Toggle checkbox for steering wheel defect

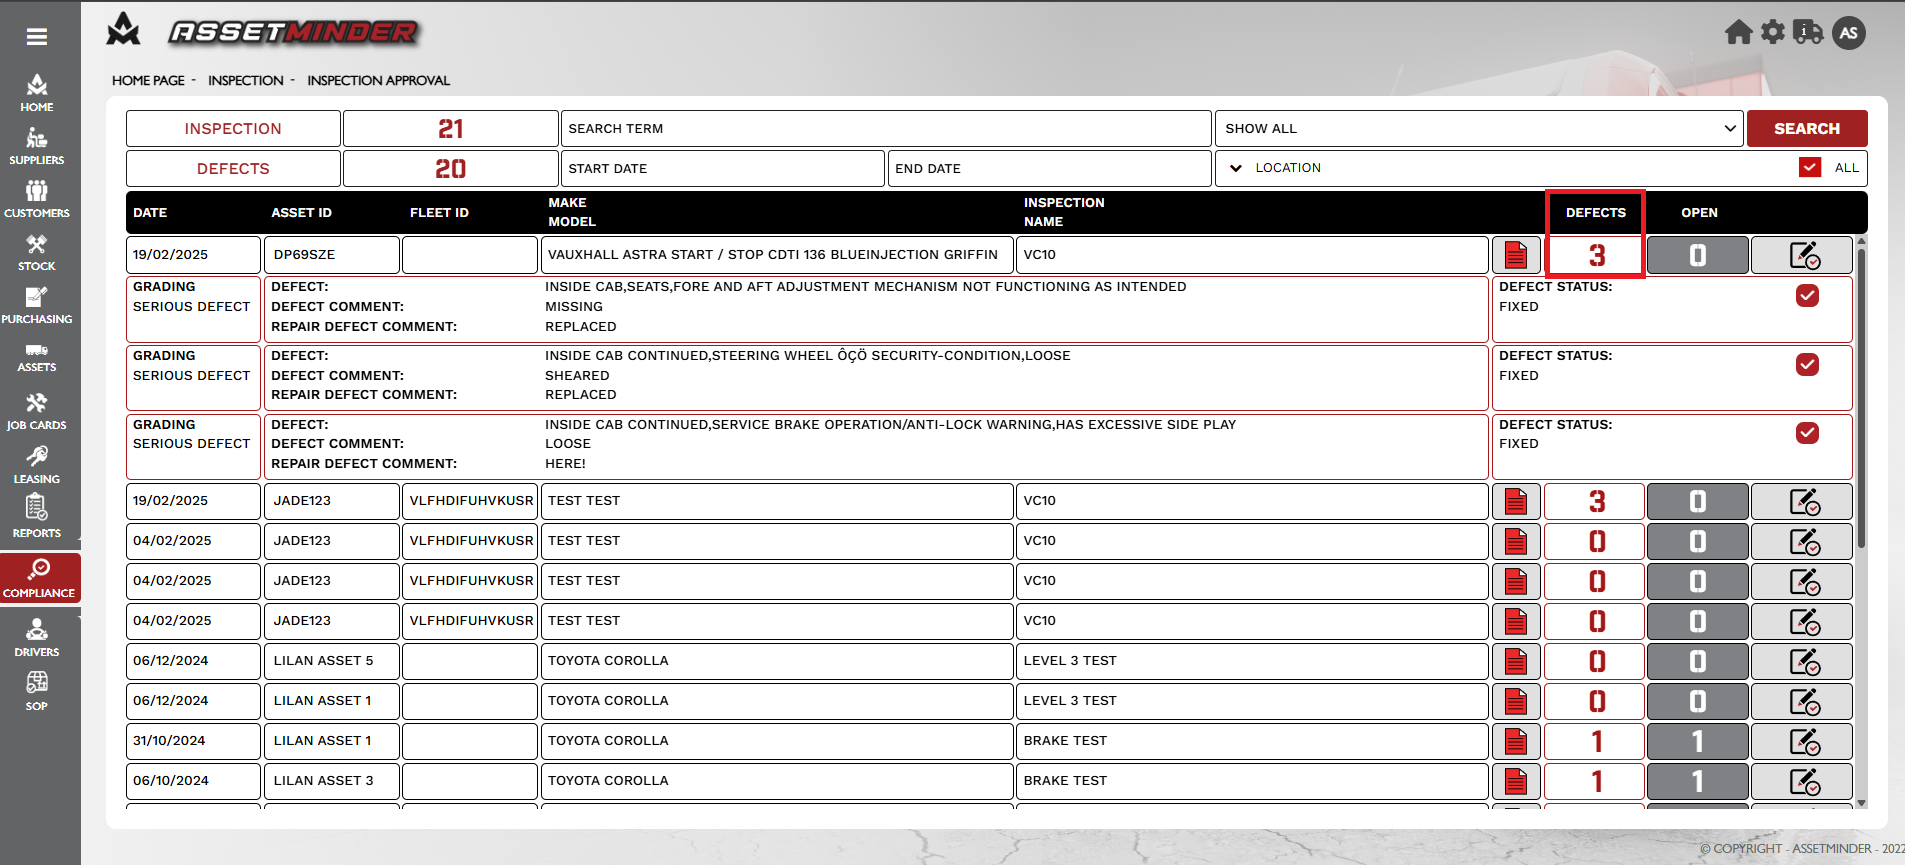1807,364
